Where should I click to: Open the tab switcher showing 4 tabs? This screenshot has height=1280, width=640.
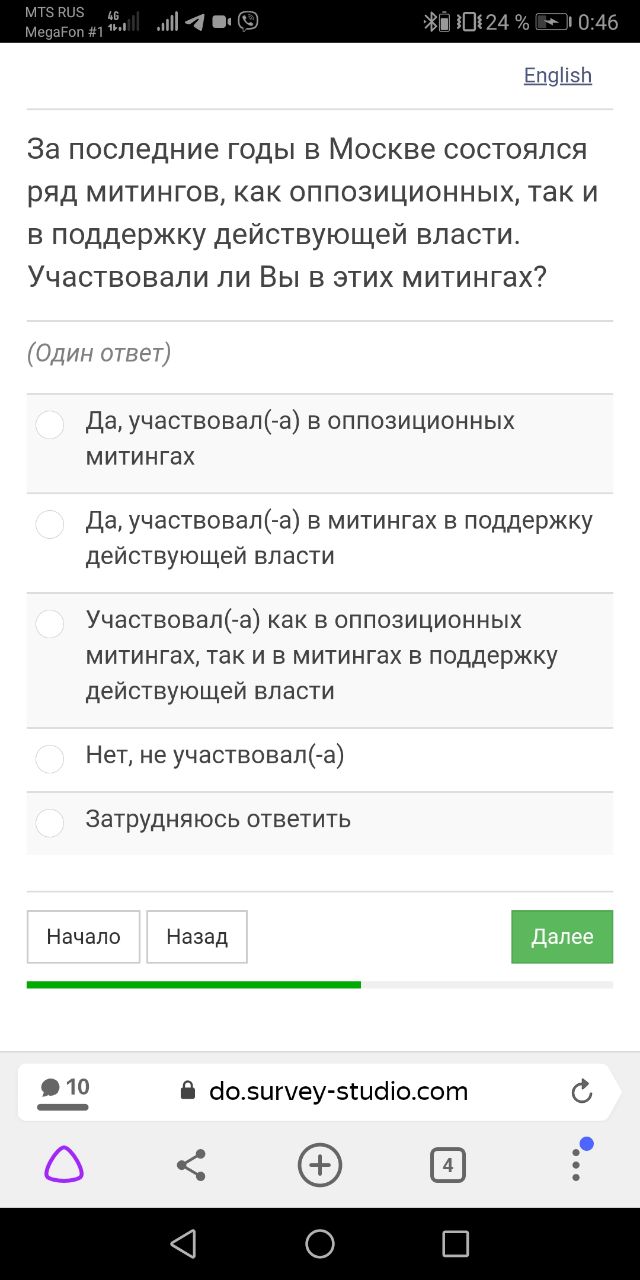(x=447, y=1165)
